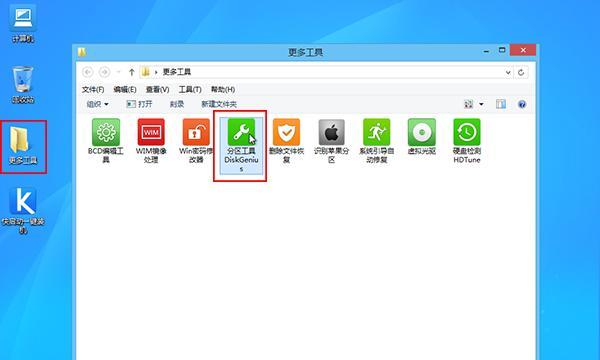Toggle the preview pane icon

pos(501,104)
